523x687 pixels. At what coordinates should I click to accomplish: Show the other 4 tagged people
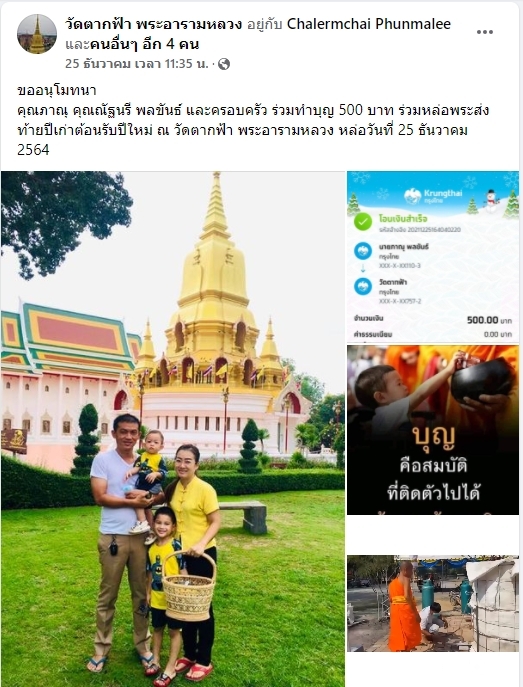pyautogui.click(x=145, y=44)
